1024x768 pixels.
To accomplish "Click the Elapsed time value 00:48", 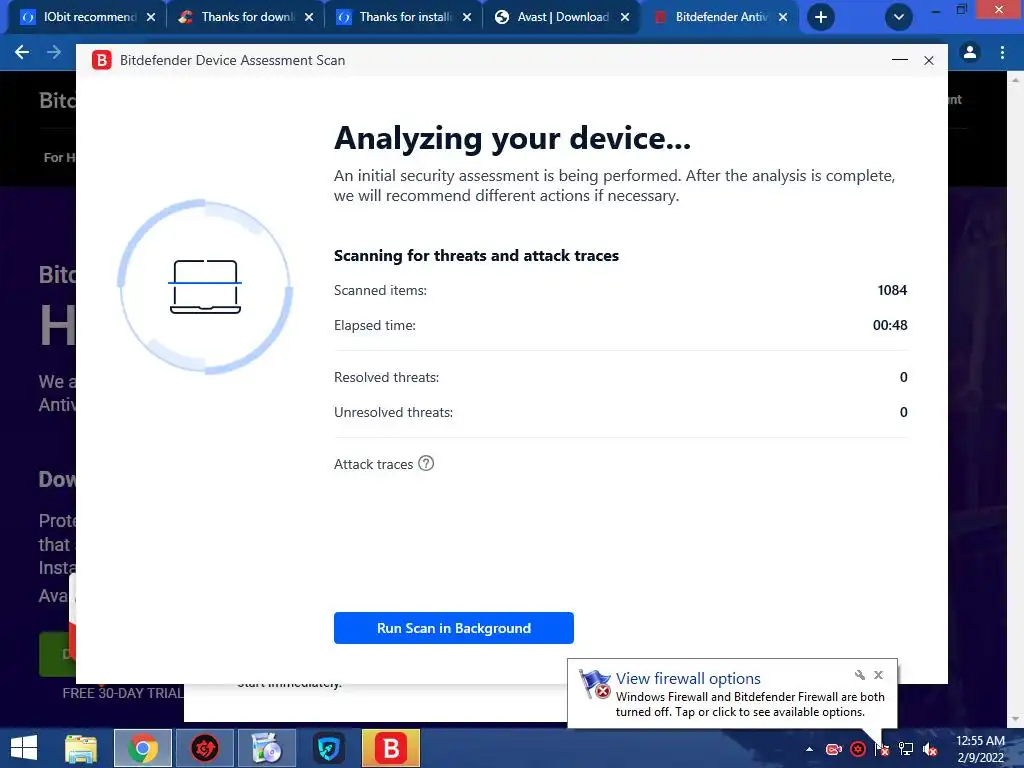I will coord(890,325).
